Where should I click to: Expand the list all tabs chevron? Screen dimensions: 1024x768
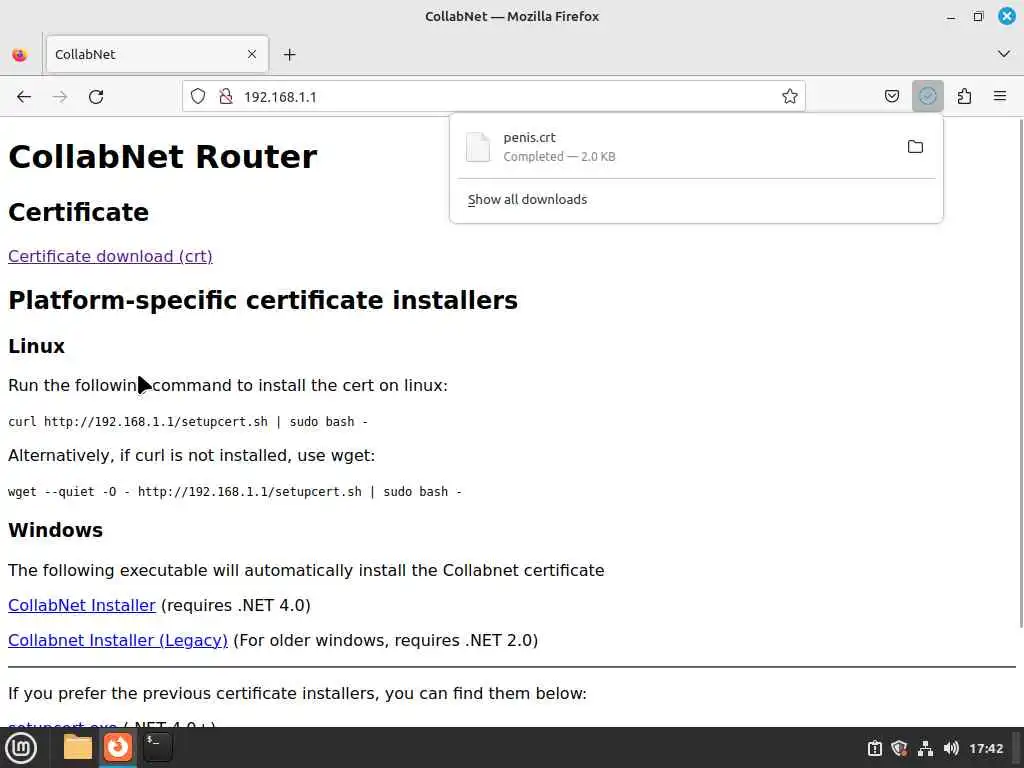coord(1004,54)
